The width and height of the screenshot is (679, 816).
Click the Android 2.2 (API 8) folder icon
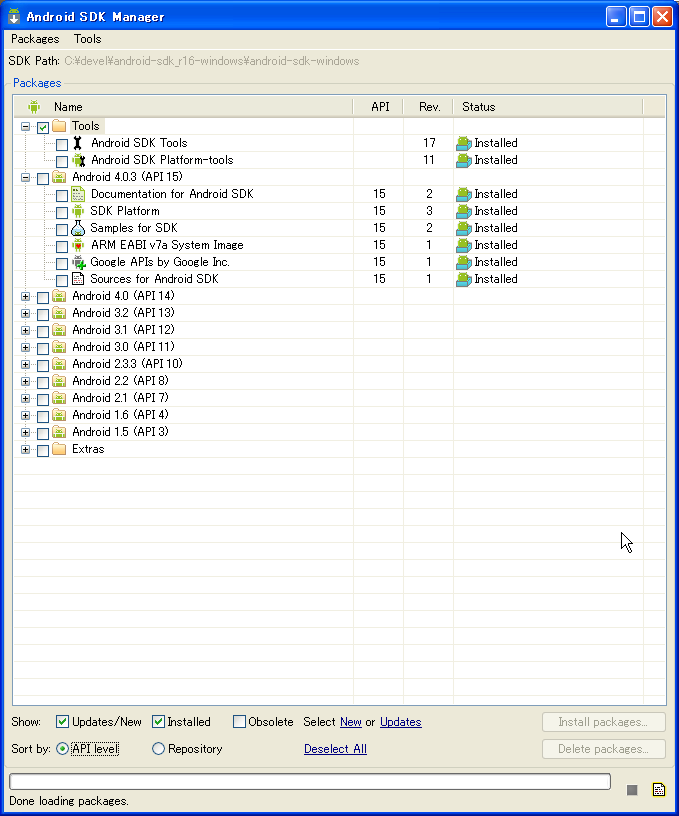(59, 381)
